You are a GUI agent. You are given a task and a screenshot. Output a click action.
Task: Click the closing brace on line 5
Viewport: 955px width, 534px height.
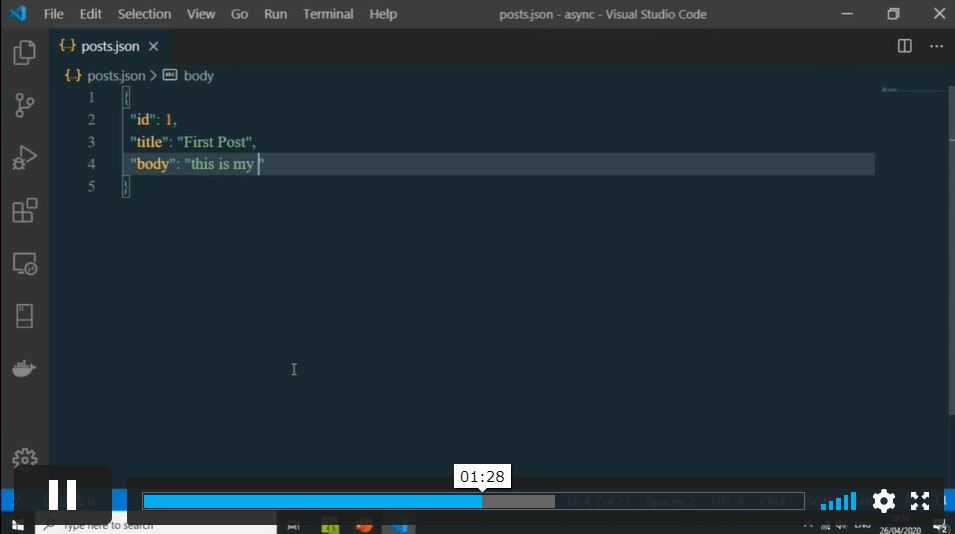point(126,186)
